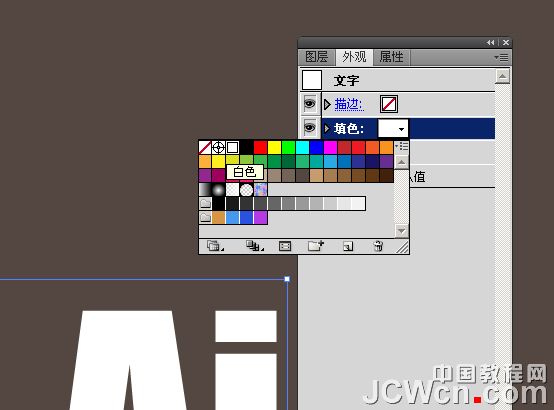This screenshot has height=410, width=554.
Task: Delete swatch using the trash icon
Action: point(378,246)
